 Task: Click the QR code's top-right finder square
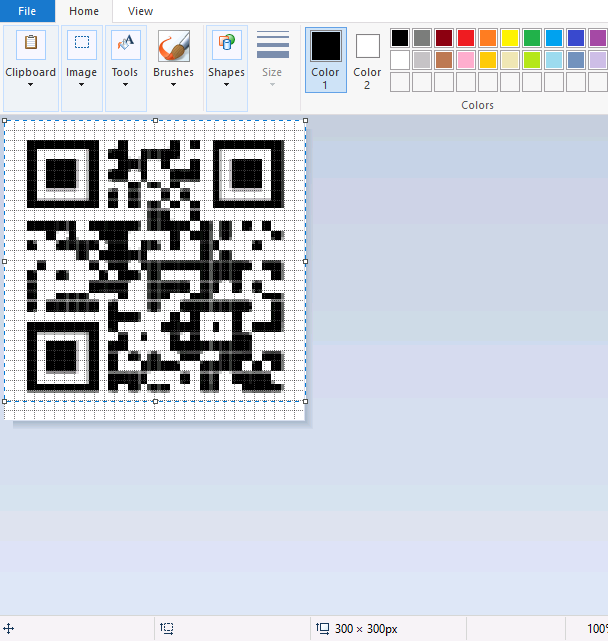(248, 174)
